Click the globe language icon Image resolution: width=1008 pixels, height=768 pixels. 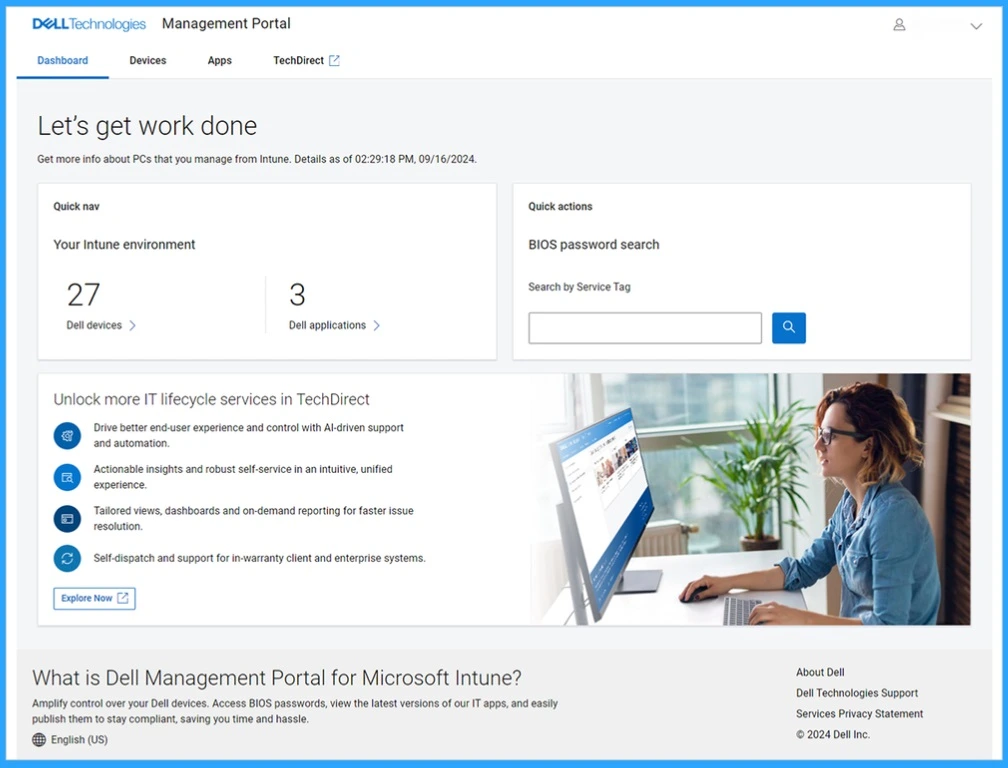click(x=39, y=740)
